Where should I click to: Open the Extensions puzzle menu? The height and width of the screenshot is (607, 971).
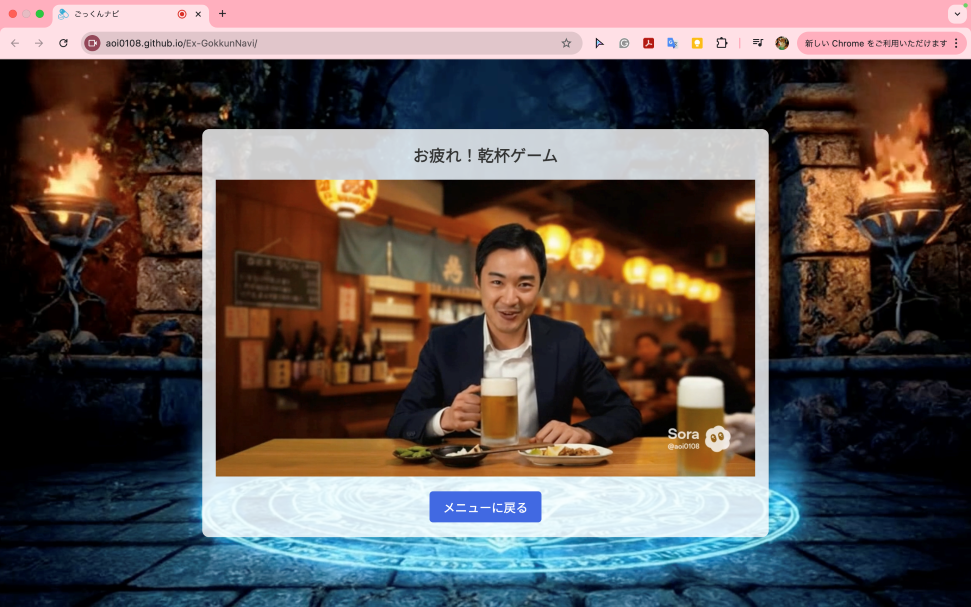721,43
